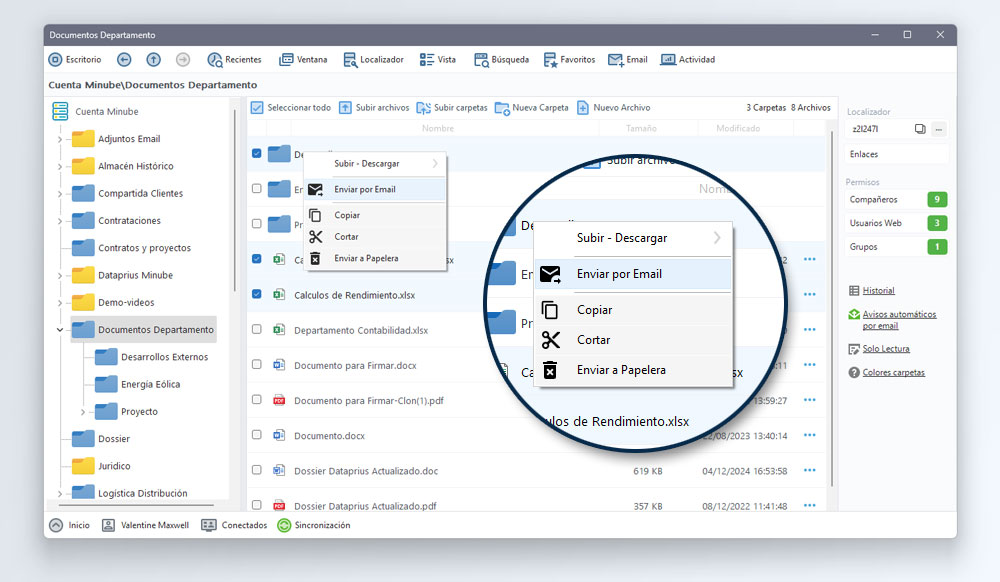Toggle the Seleccionar todo checkbox
The height and width of the screenshot is (582, 1000).
(256, 108)
